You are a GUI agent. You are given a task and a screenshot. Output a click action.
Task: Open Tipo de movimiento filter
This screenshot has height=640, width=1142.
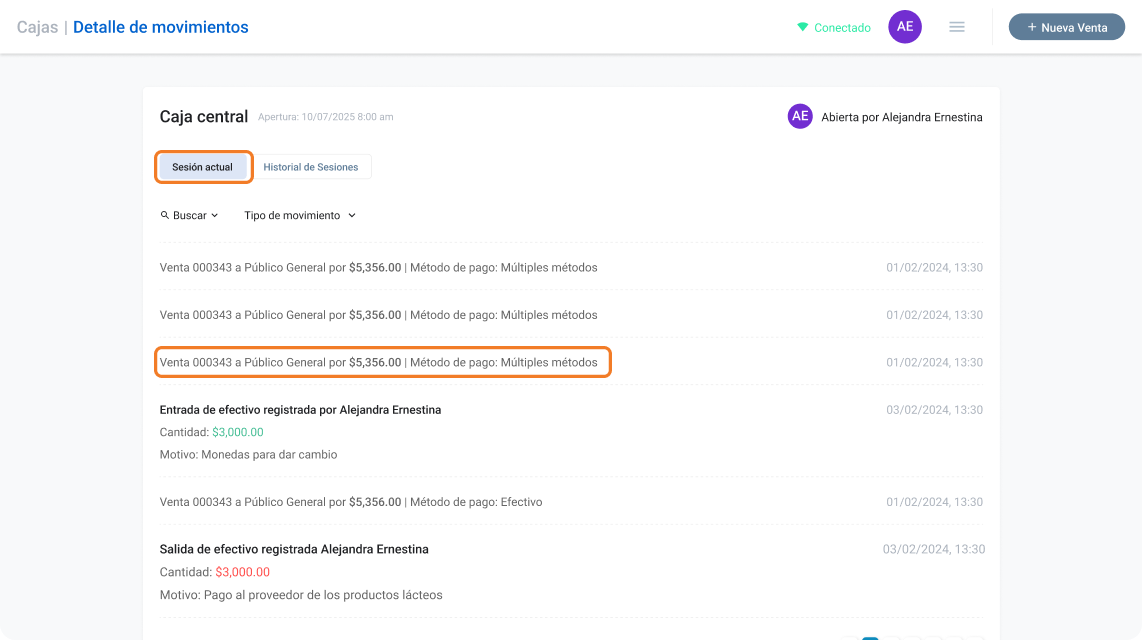299,216
